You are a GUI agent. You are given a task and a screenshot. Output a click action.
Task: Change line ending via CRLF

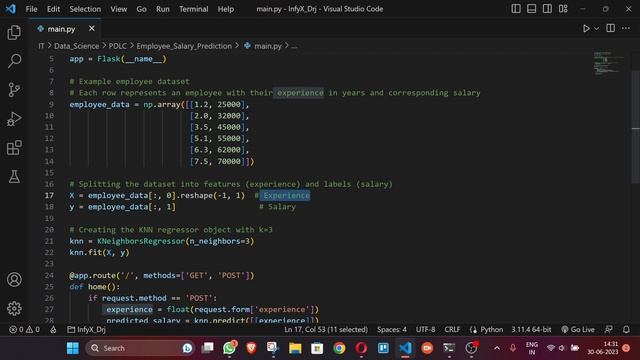click(452, 329)
